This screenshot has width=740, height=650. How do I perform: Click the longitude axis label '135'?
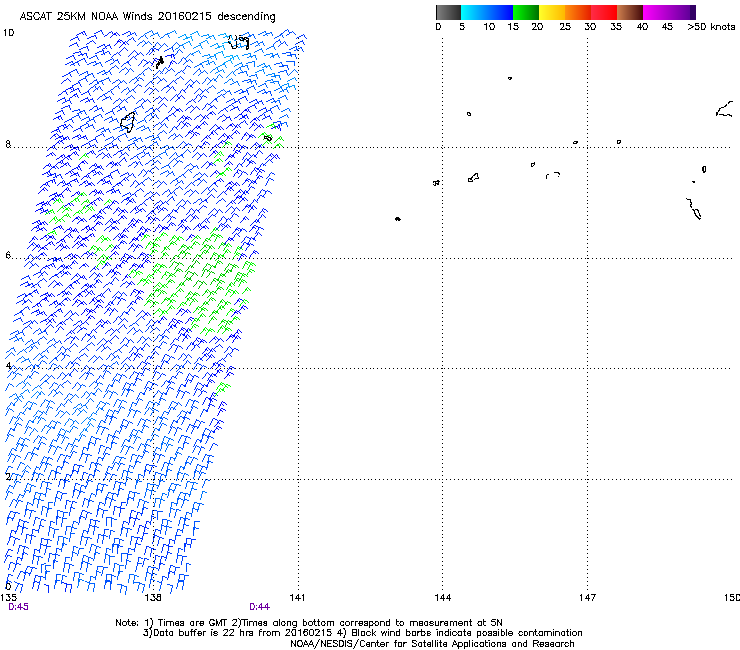[8, 598]
